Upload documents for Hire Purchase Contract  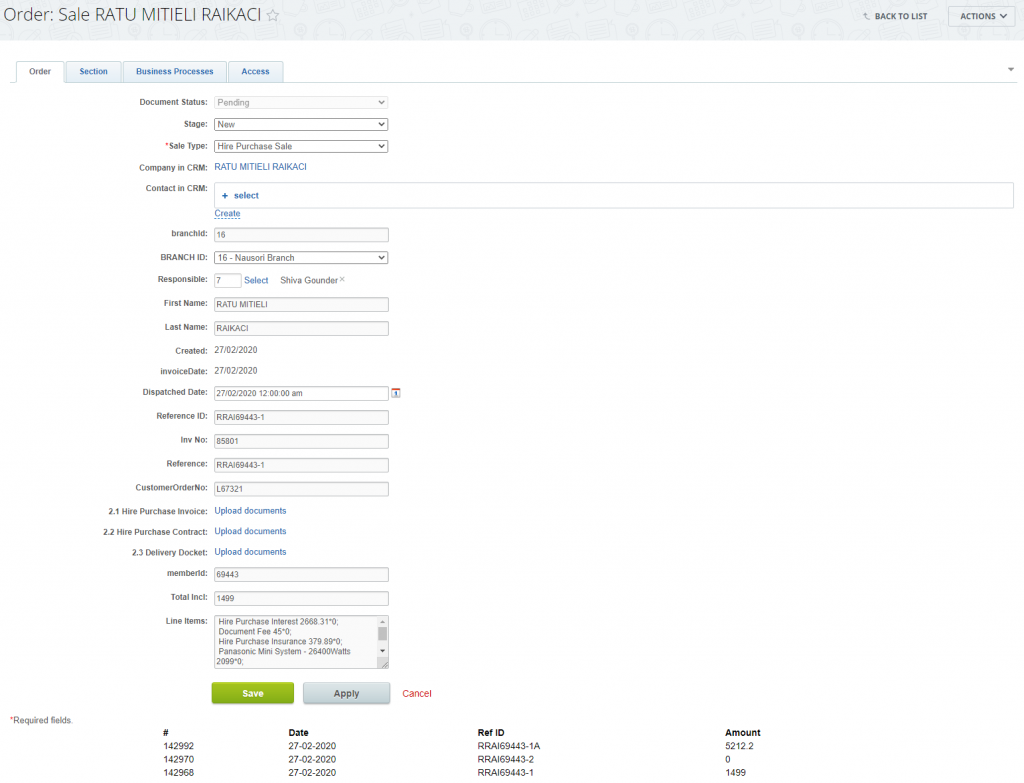click(x=250, y=532)
